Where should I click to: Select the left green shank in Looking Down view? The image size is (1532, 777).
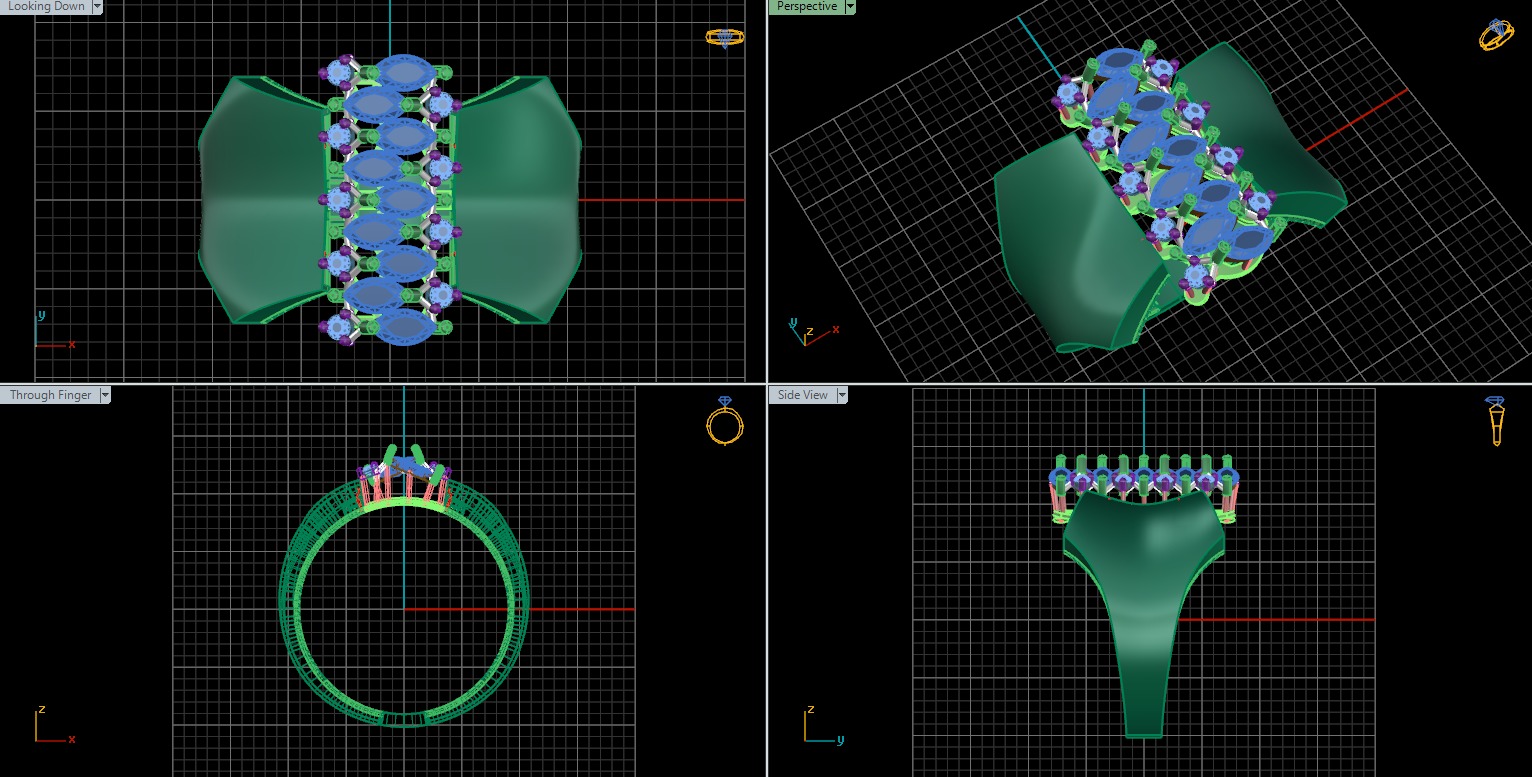[x=265, y=200]
